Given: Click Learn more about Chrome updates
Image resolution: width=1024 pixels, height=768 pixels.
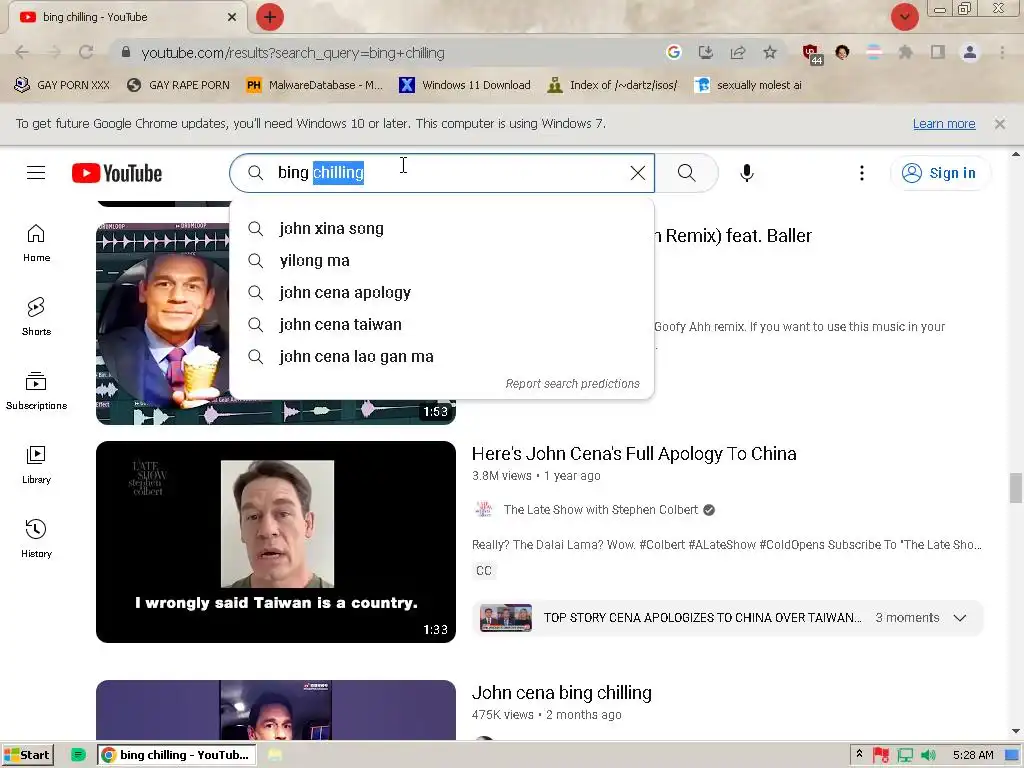Looking at the screenshot, I should tap(944, 124).
